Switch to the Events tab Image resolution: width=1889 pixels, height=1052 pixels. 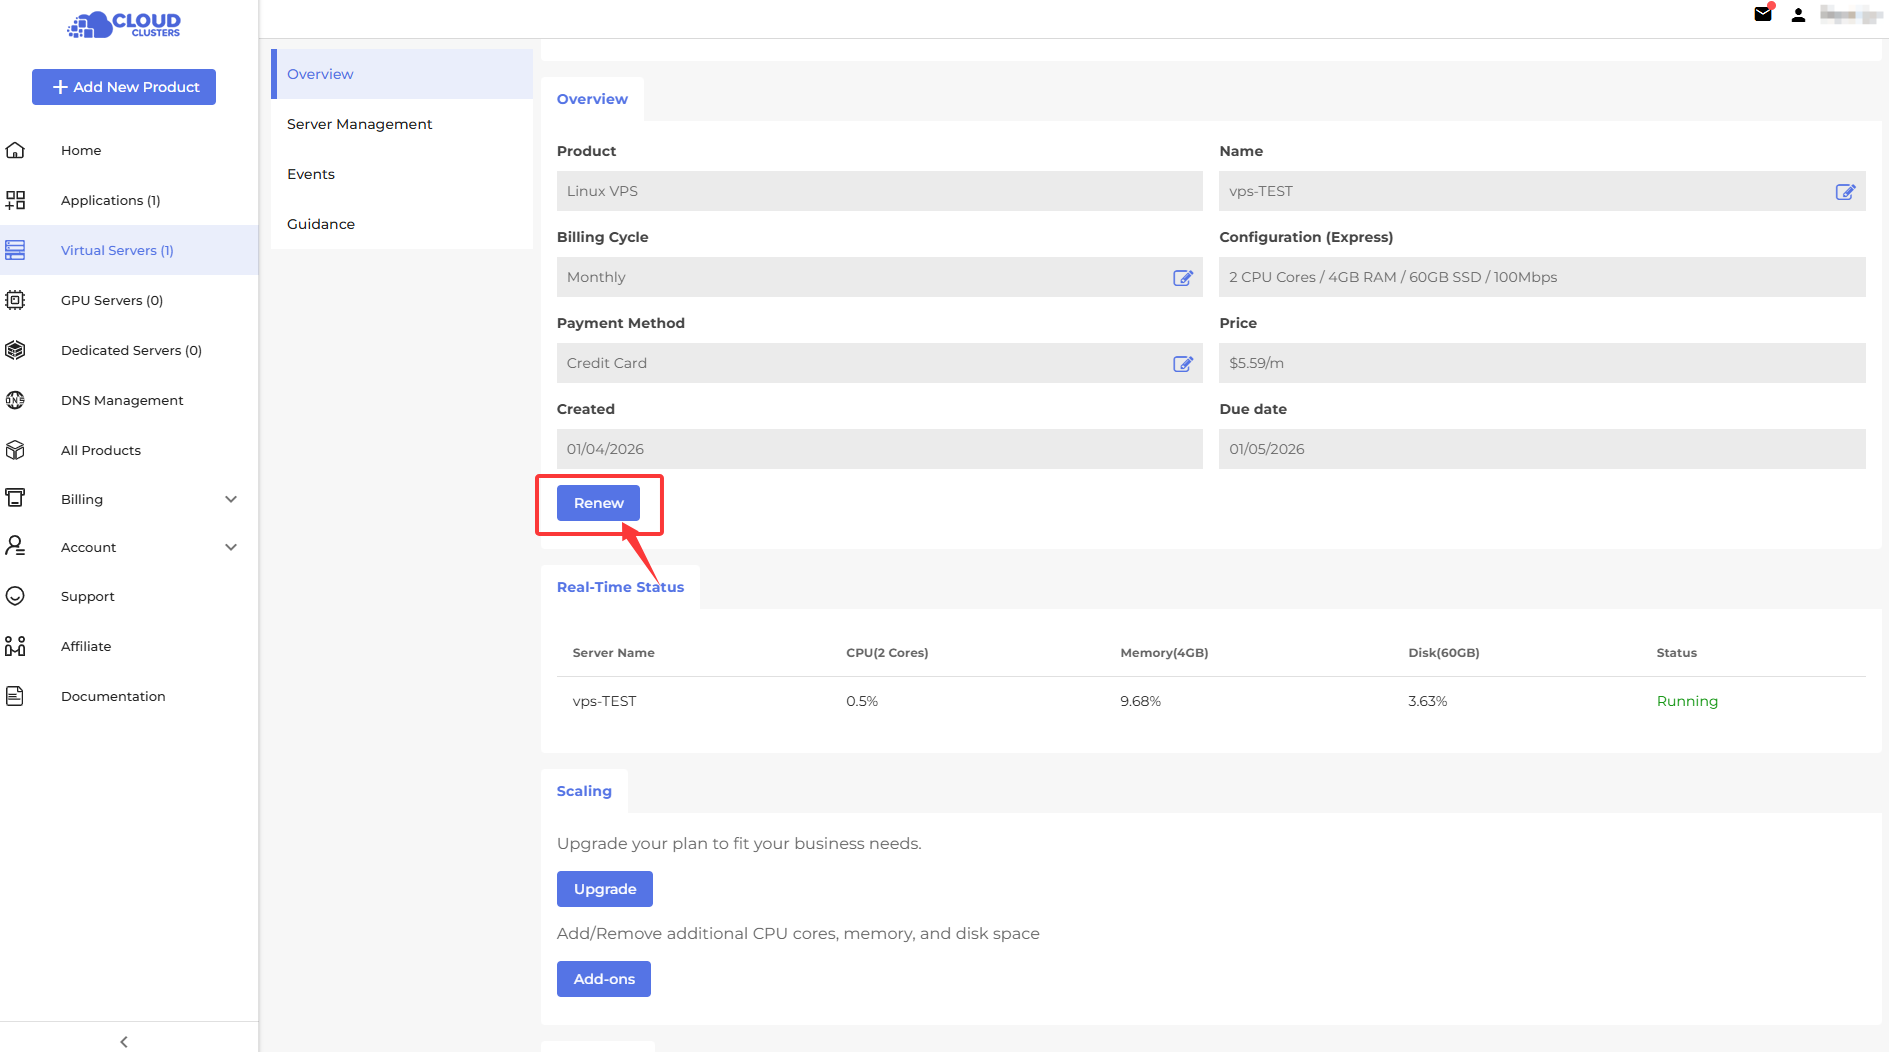pyautogui.click(x=311, y=174)
